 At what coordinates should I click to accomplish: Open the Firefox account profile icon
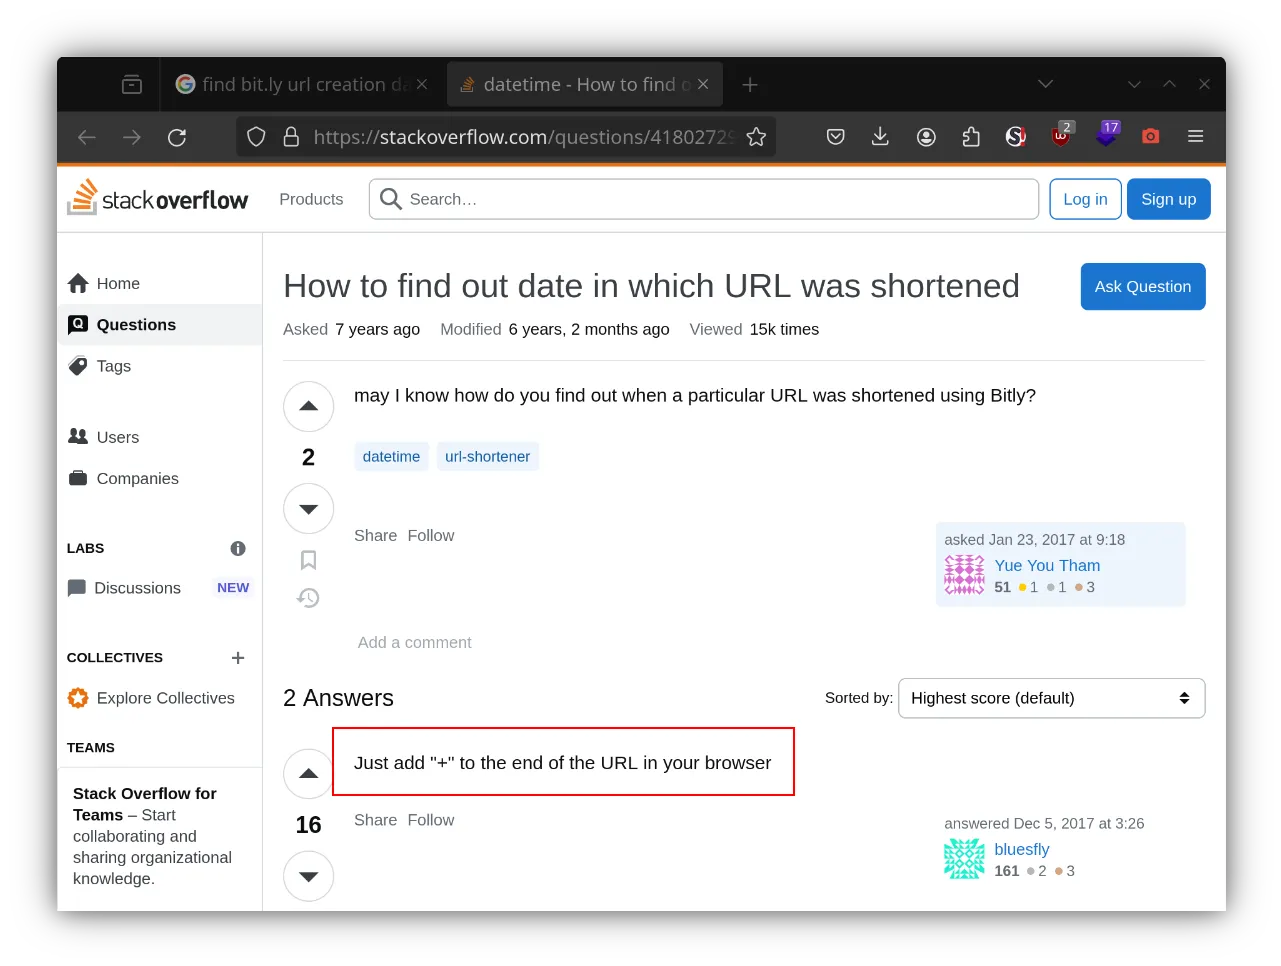(926, 137)
